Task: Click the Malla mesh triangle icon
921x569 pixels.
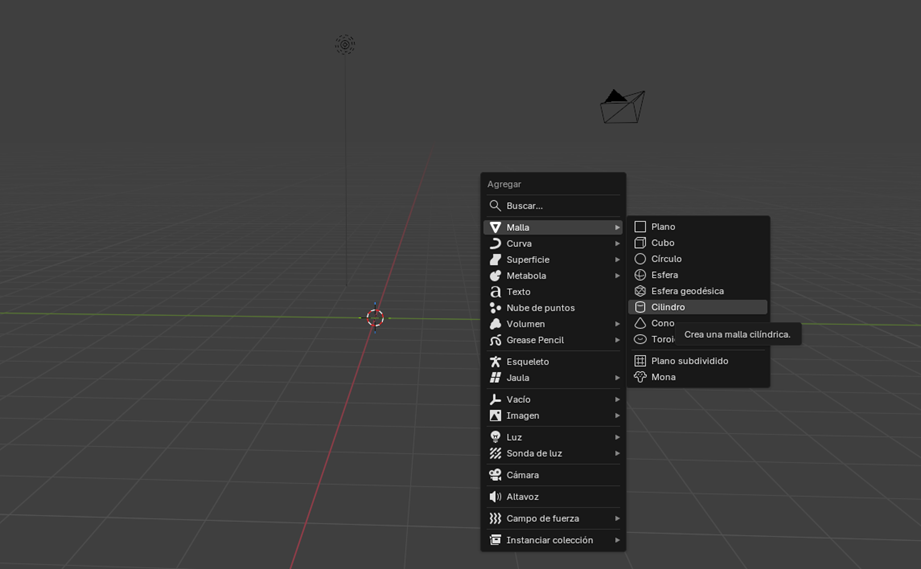Action: click(495, 227)
